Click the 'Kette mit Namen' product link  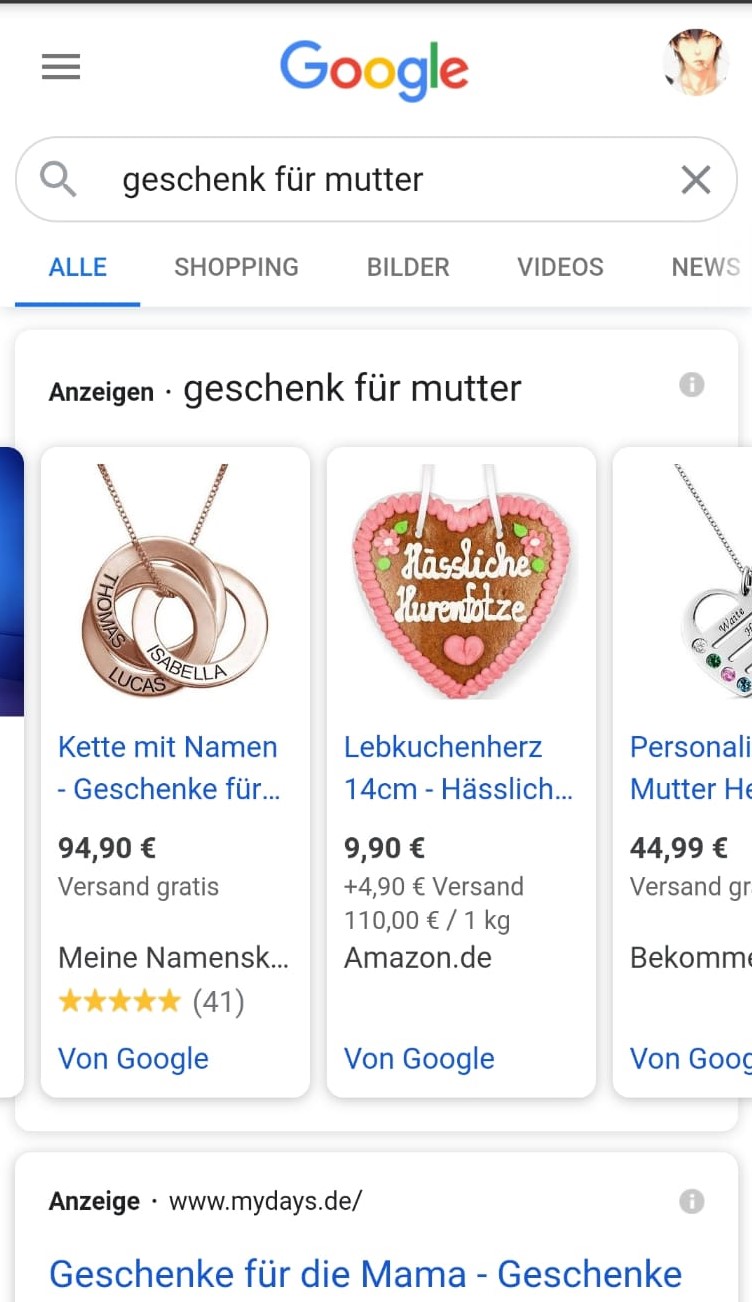pos(169,768)
